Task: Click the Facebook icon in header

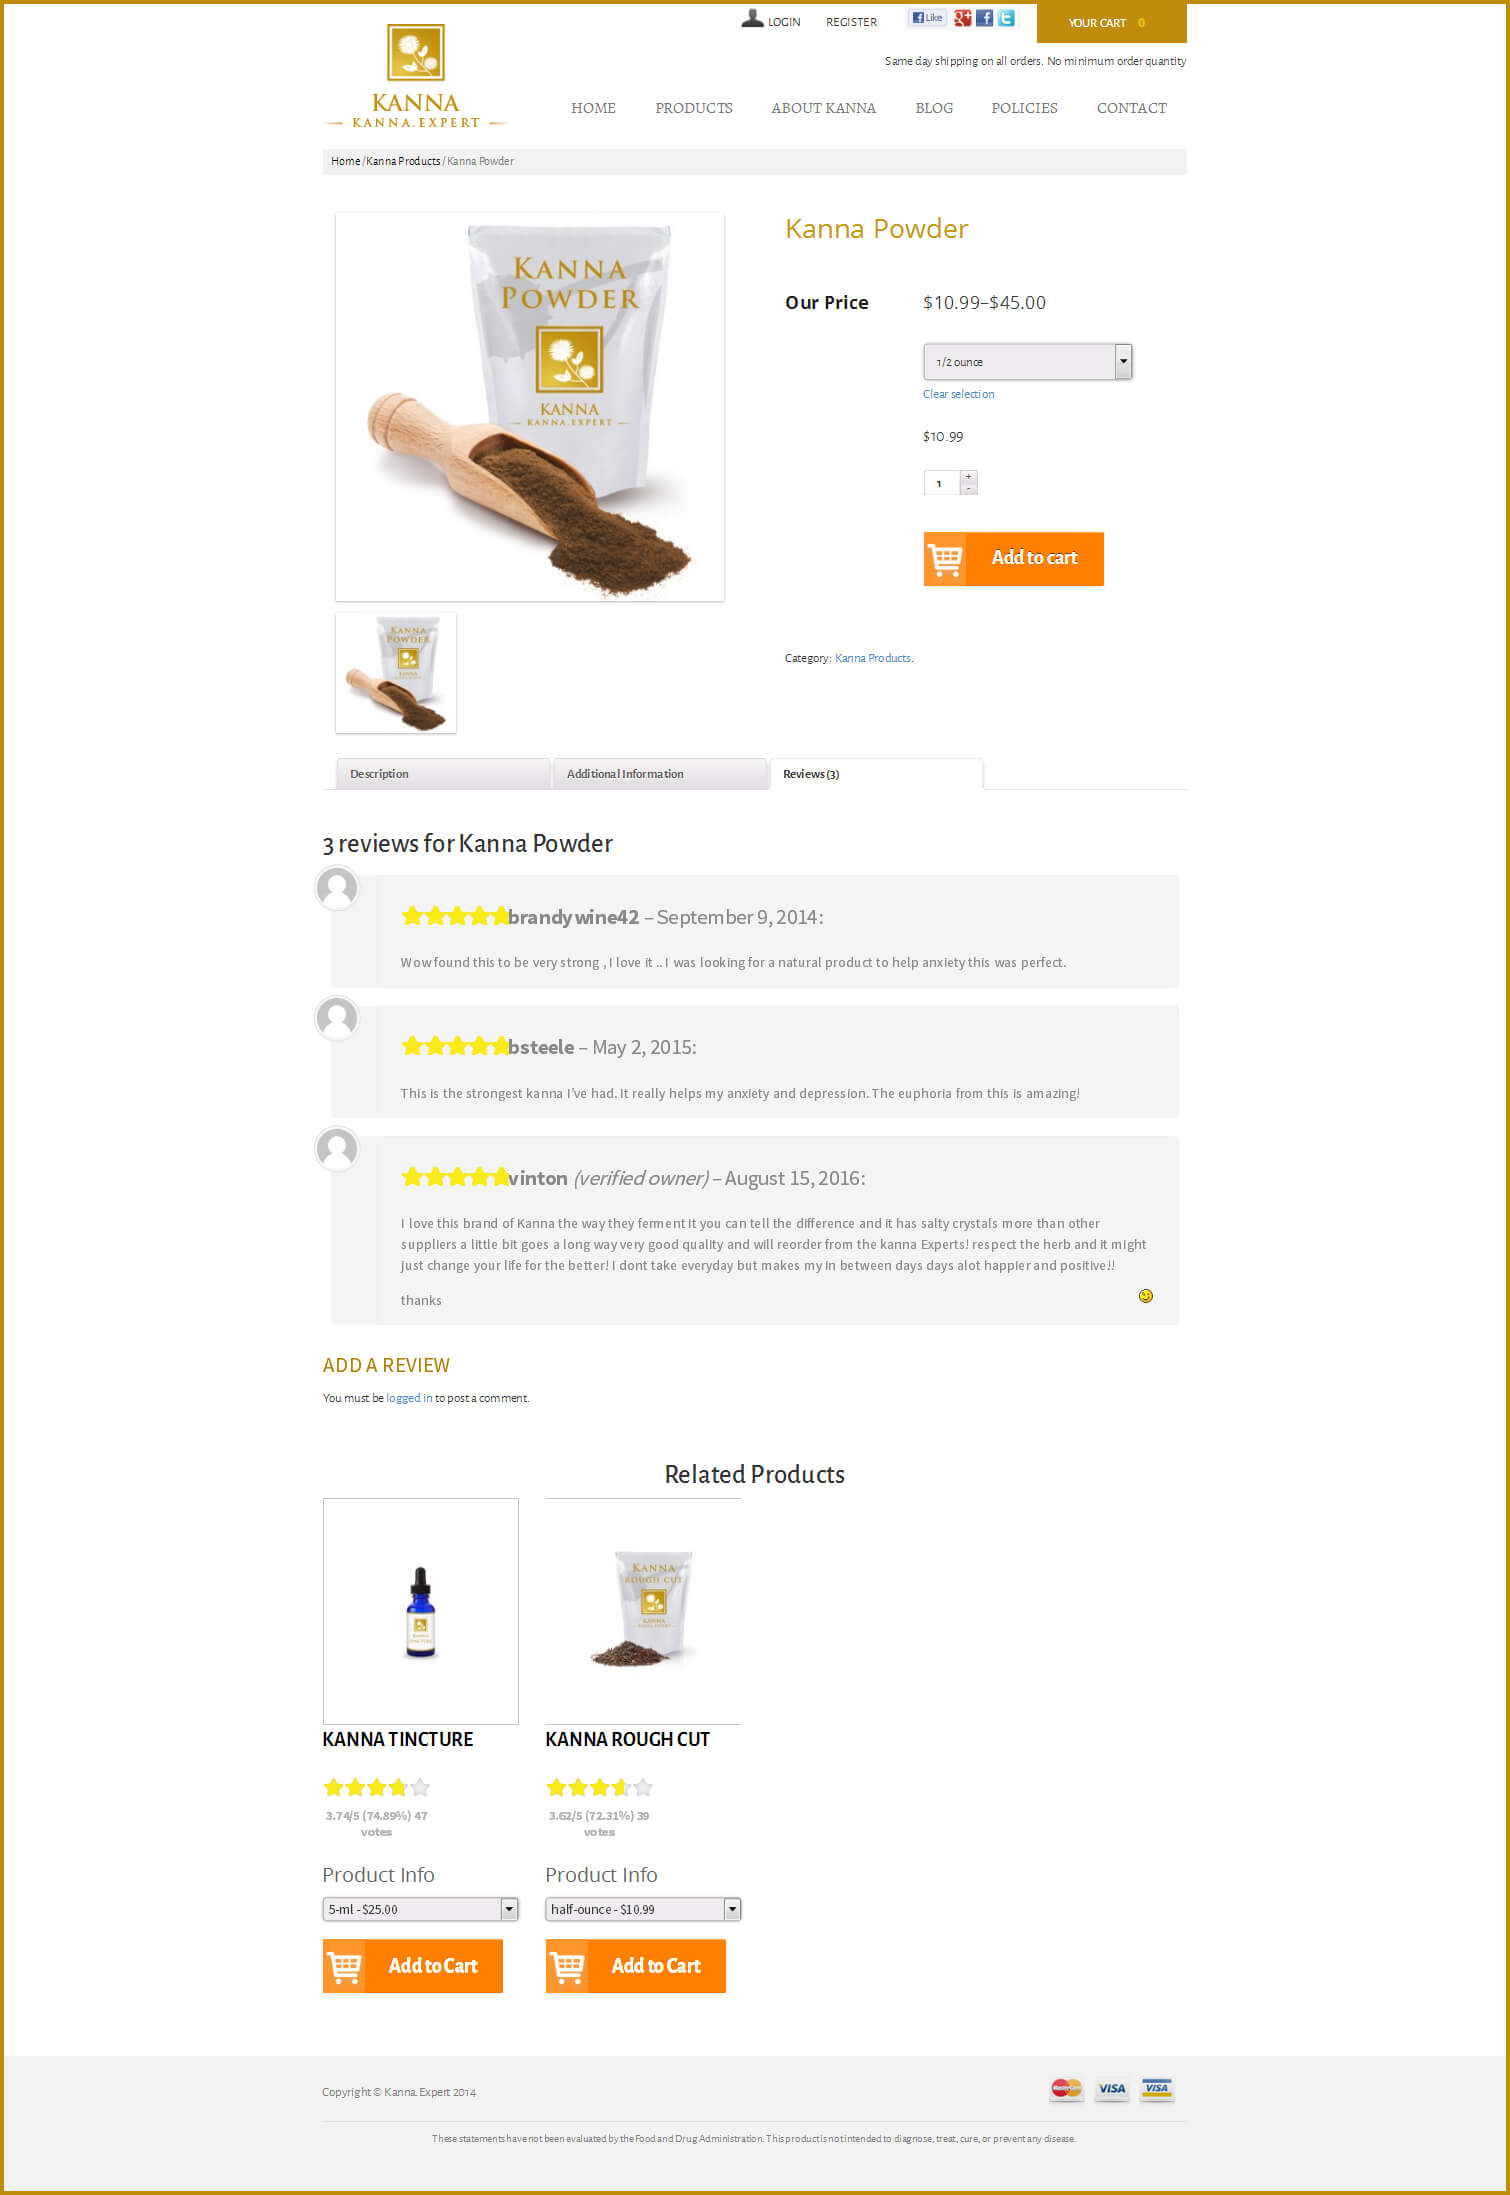Action: pos(984,18)
